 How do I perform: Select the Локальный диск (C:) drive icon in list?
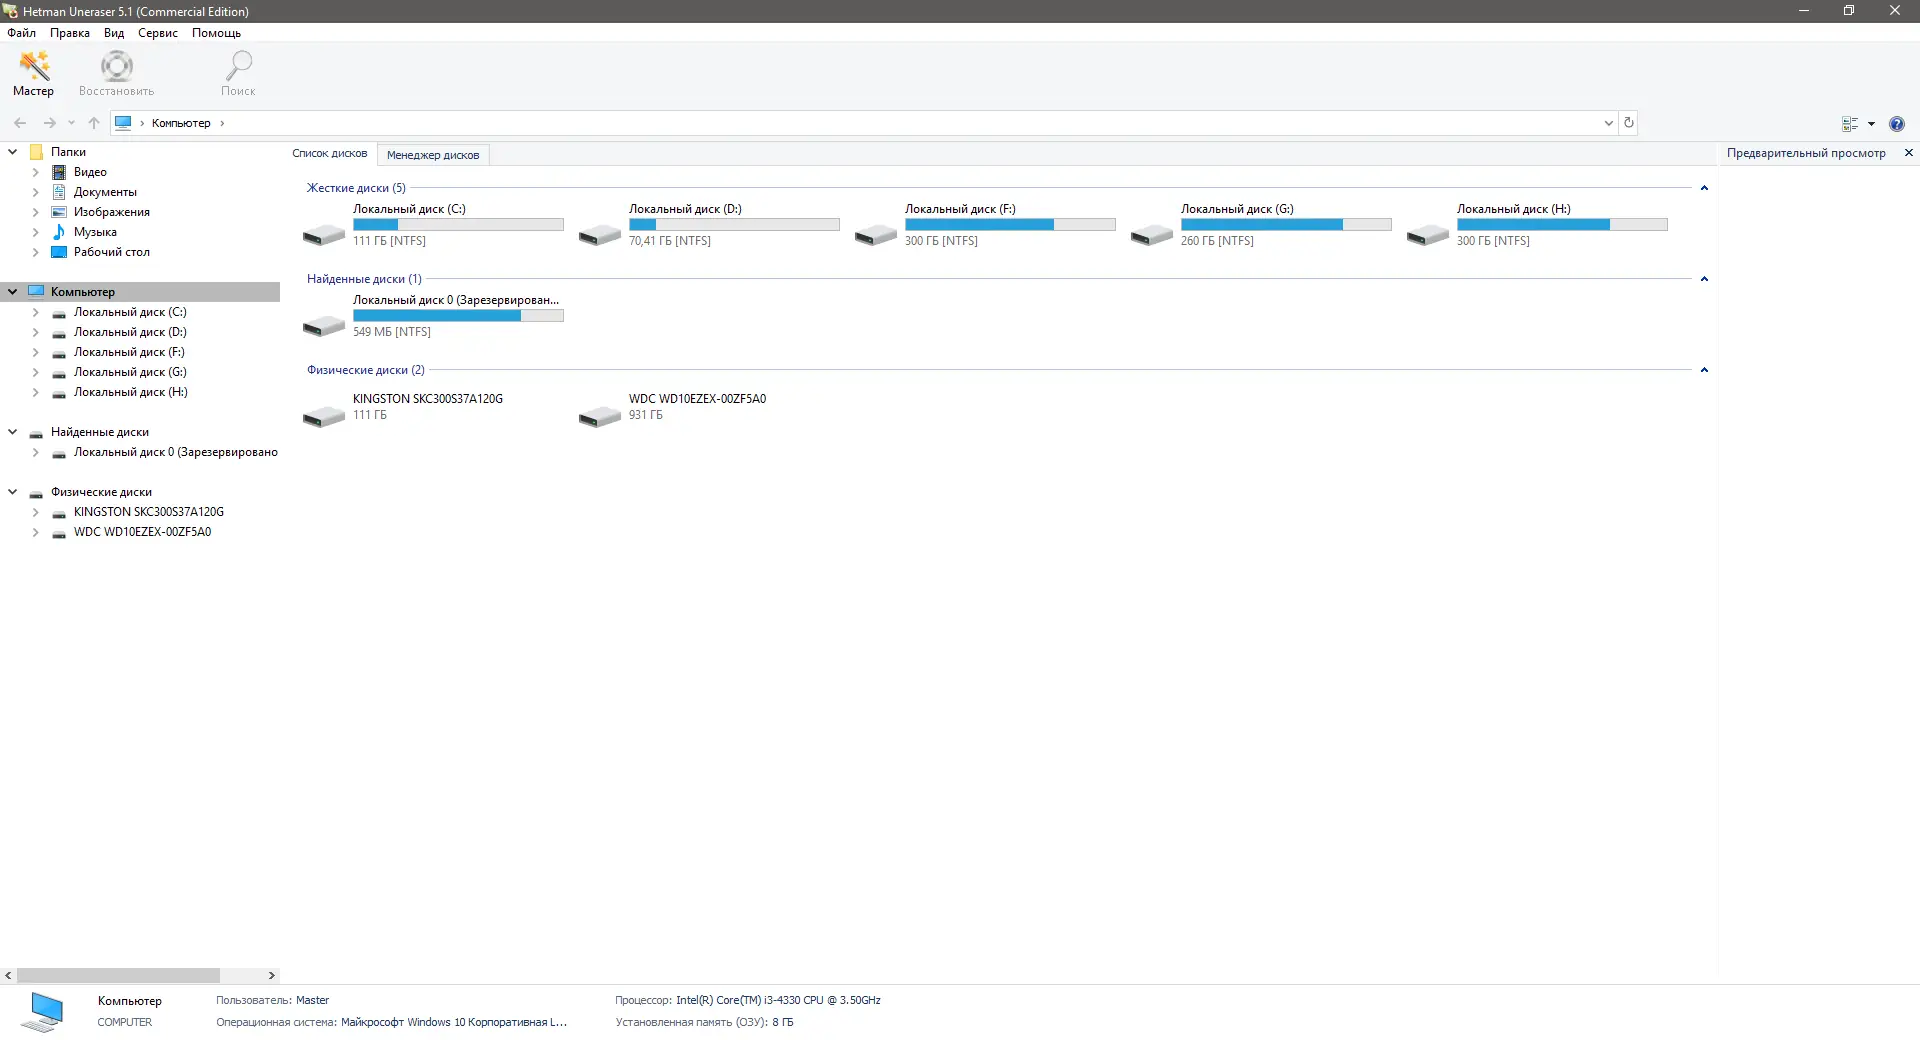coord(324,235)
